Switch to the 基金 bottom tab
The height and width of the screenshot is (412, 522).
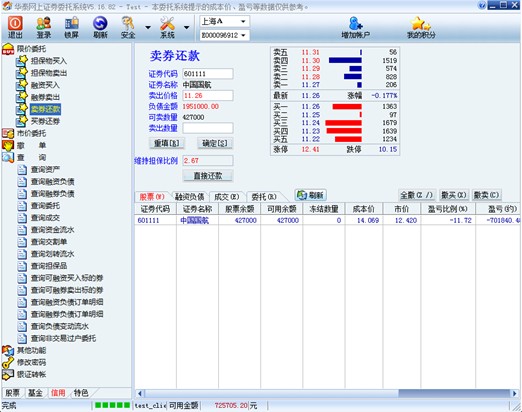click(35, 393)
